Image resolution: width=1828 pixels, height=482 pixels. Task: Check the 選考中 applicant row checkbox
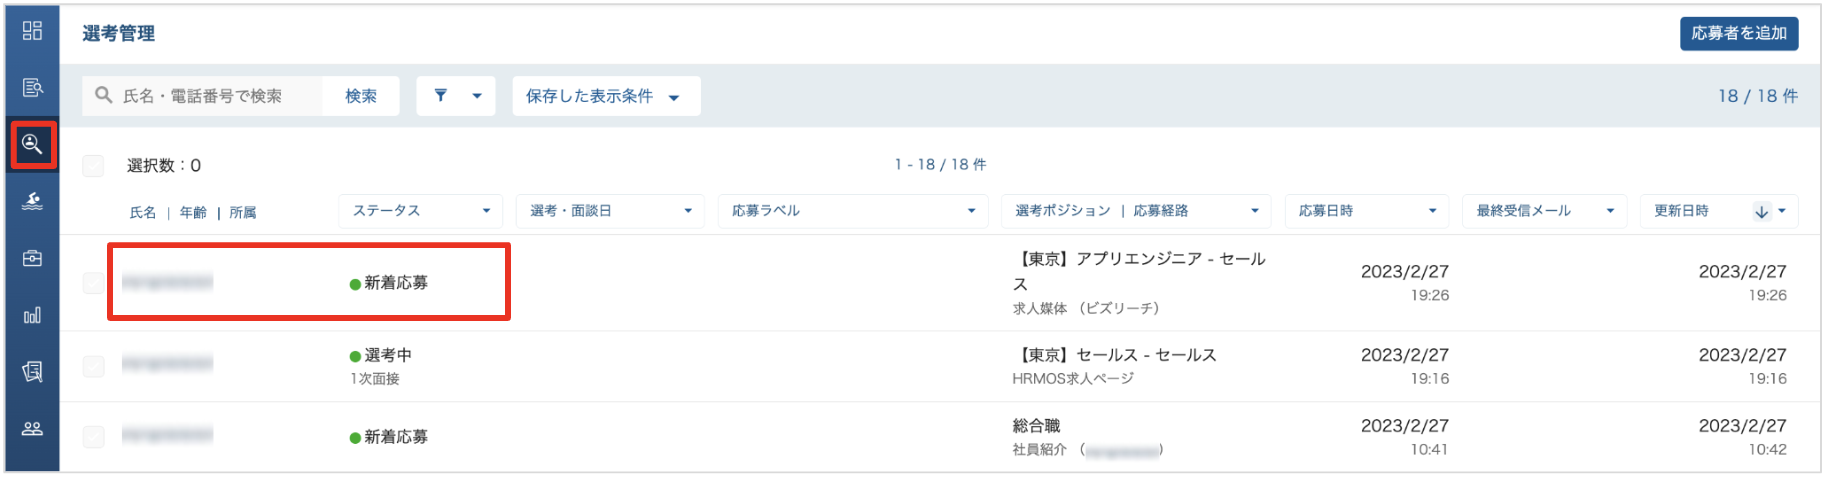93,366
